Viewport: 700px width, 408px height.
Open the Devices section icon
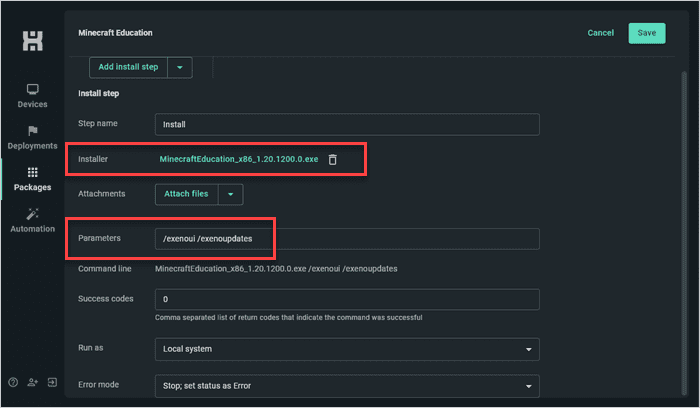(x=33, y=89)
